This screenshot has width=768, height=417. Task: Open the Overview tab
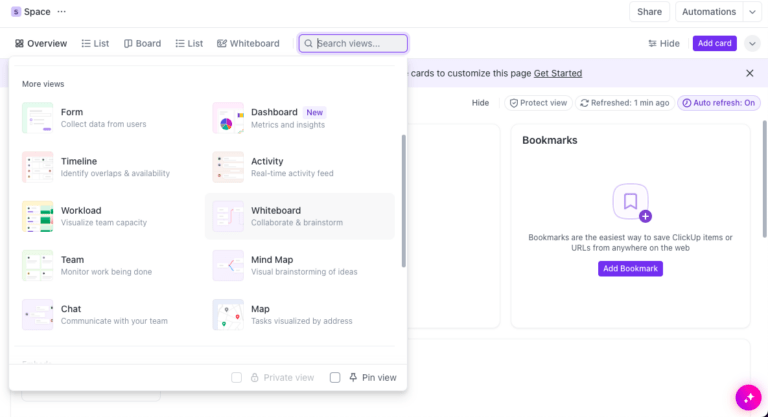(x=41, y=43)
